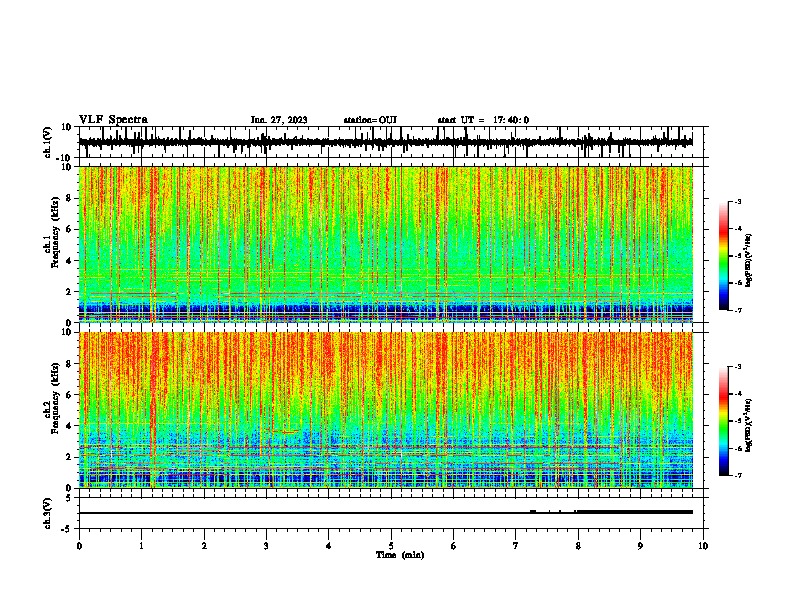Click the "-7" label on ch.1 colorbar
792x612 pixels.
(x=738, y=311)
